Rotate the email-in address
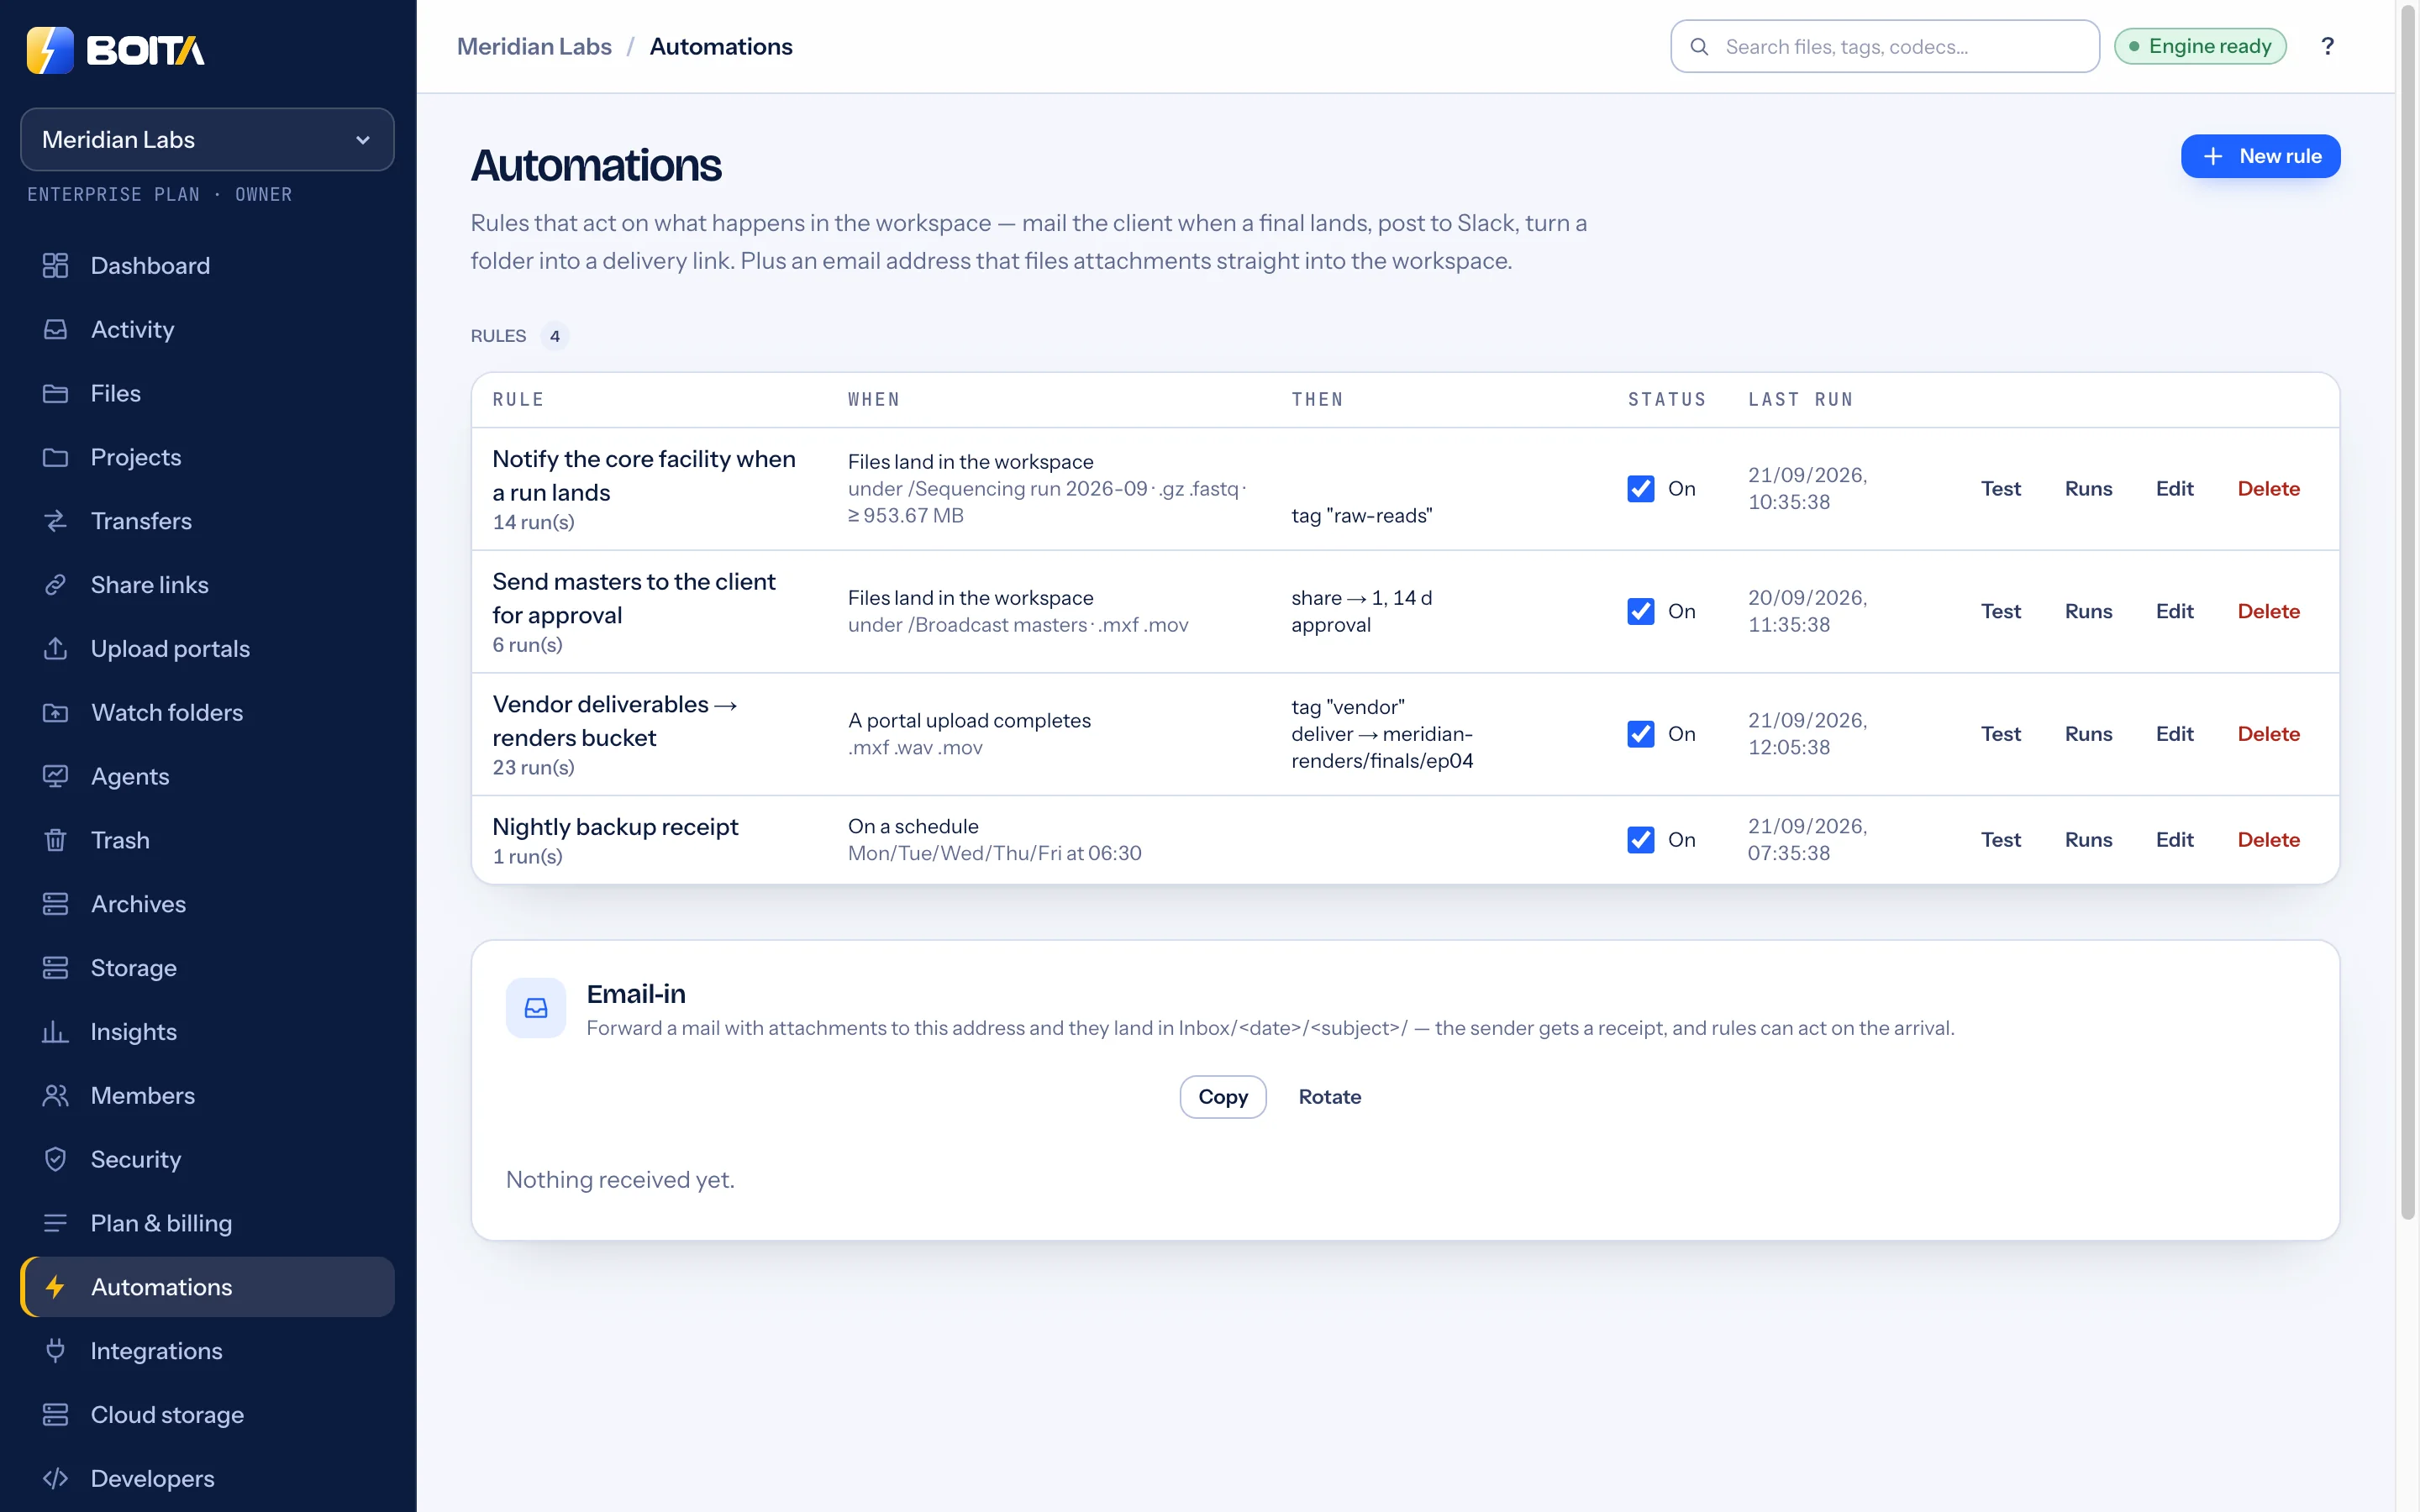The height and width of the screenshot is (1512, 2420). (1329, 1097)
